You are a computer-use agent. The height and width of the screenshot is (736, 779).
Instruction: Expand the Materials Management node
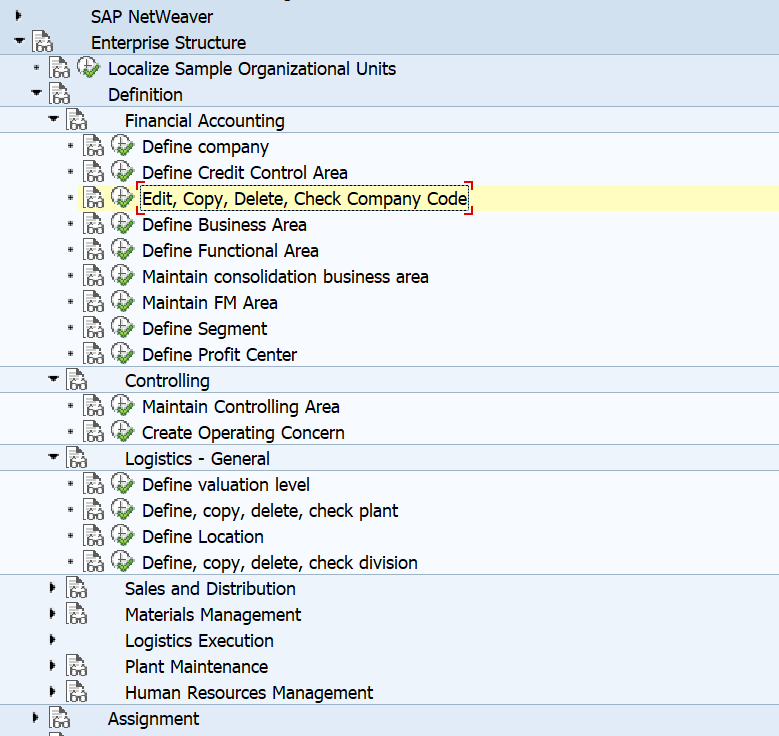(53, 614)
